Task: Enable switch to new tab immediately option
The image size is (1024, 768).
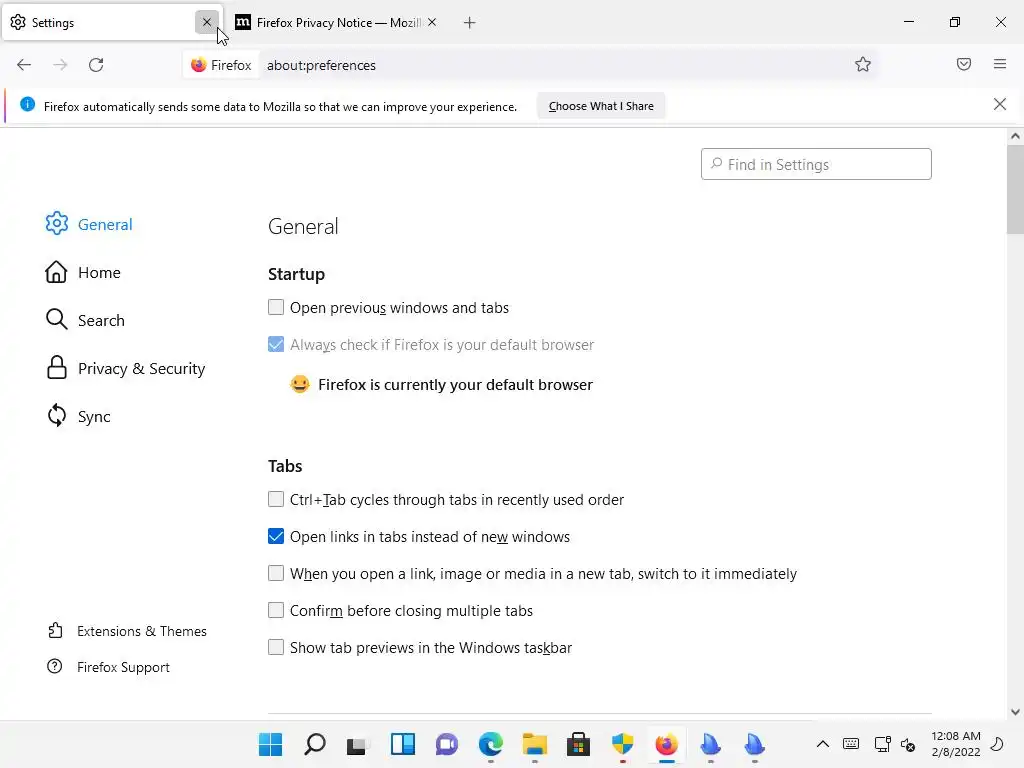Action: [x=276, y=573]
